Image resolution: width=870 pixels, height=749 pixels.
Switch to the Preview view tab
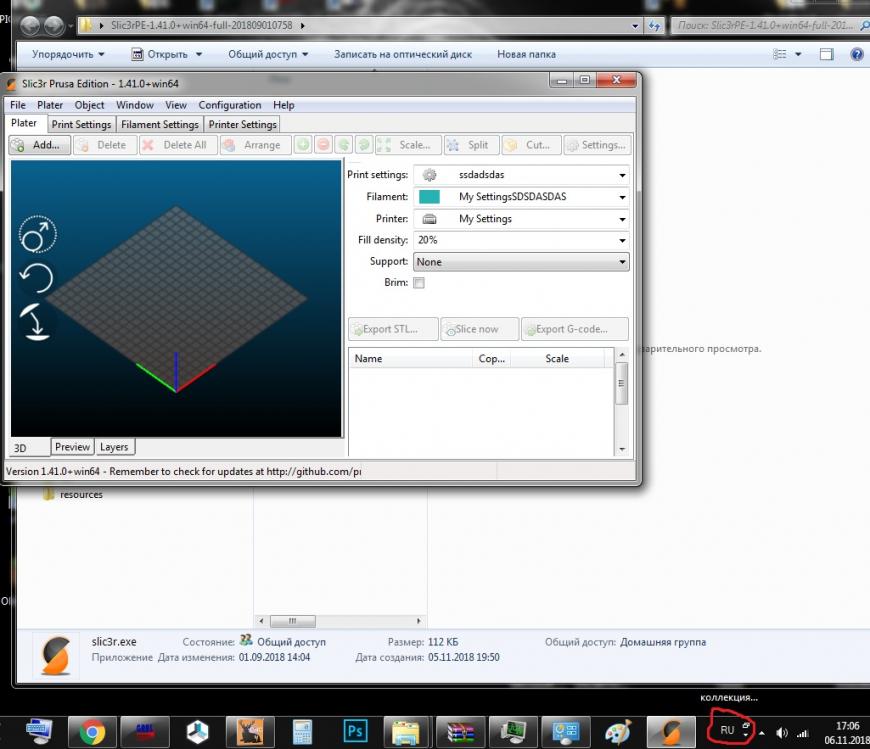click(72, 447)
